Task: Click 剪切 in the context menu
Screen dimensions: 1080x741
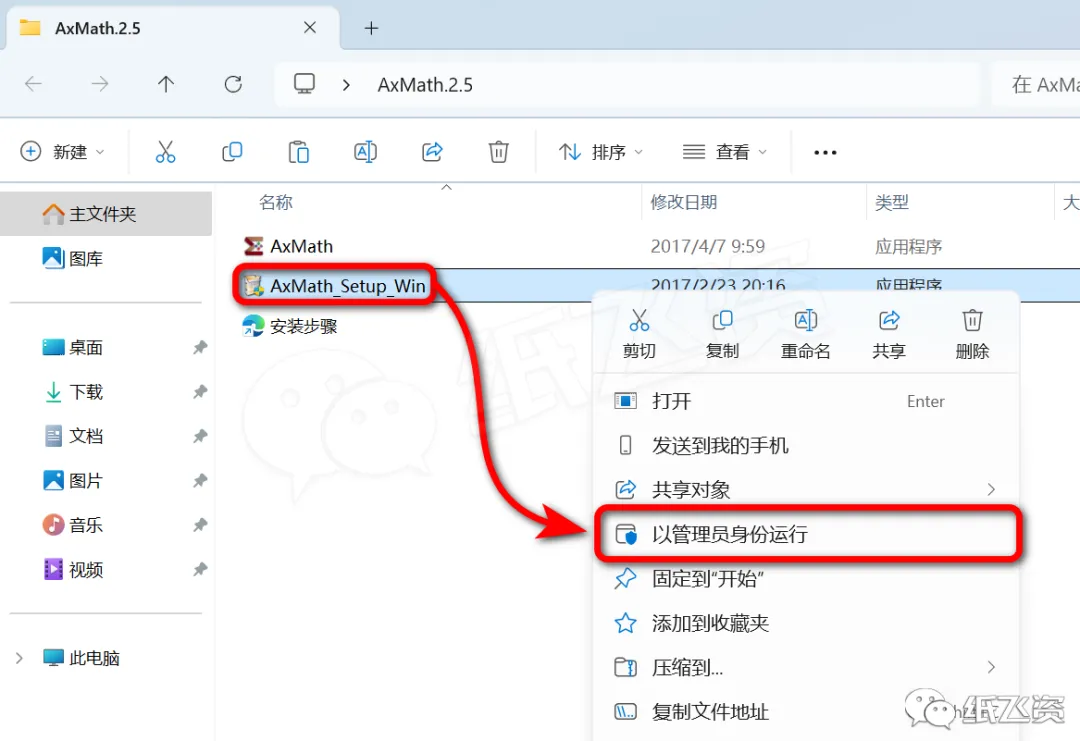Action: click(639, 335)
